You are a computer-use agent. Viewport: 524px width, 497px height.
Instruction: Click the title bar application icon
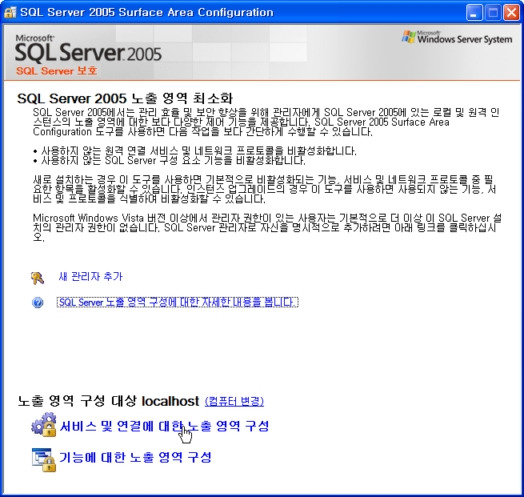tap(10, 12)
